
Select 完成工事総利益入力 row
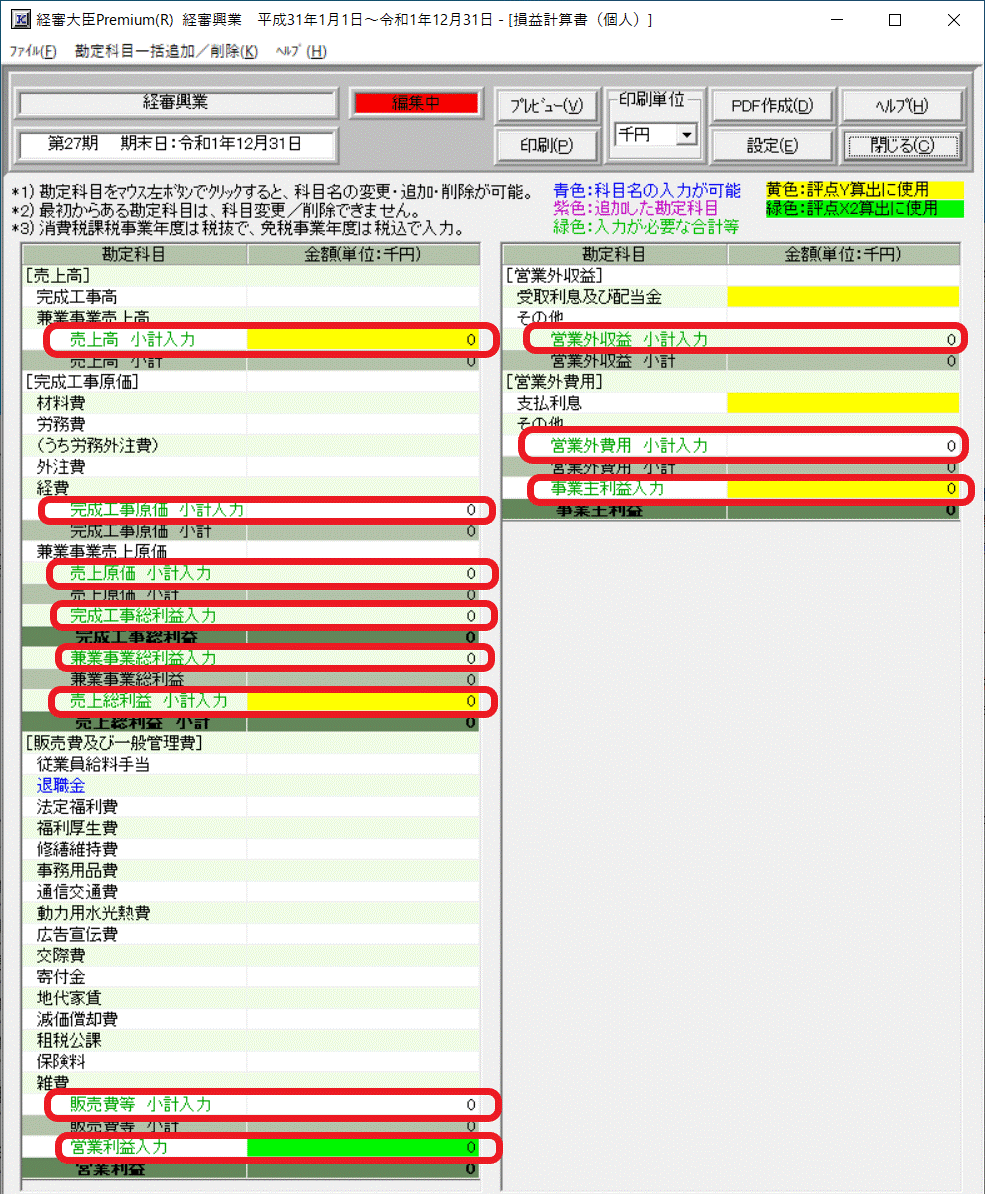pos(250,615)
